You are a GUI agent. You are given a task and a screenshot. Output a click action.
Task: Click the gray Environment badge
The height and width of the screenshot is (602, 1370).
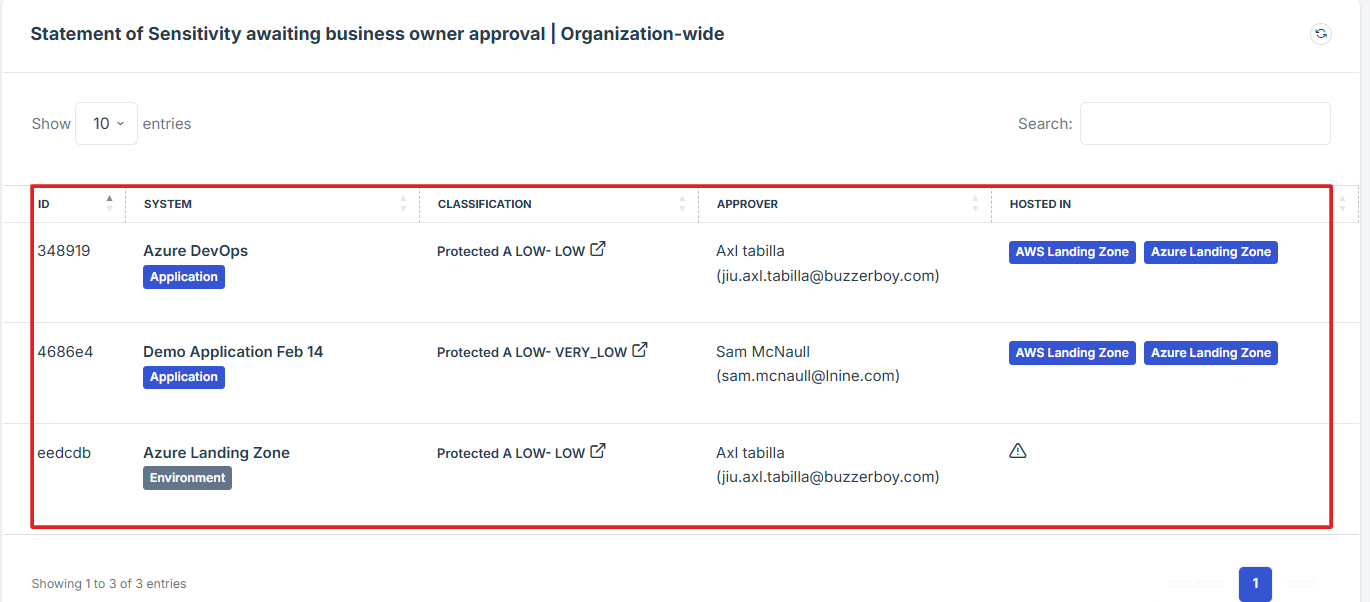tap(187, 478)
